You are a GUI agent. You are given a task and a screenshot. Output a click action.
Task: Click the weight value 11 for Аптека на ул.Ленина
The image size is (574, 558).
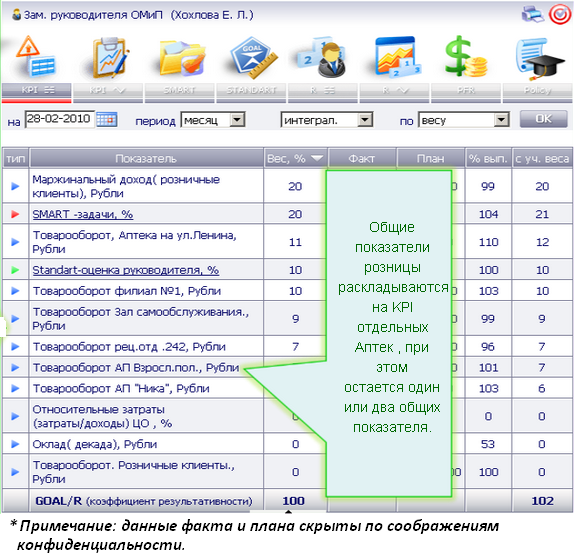point(295,242)
